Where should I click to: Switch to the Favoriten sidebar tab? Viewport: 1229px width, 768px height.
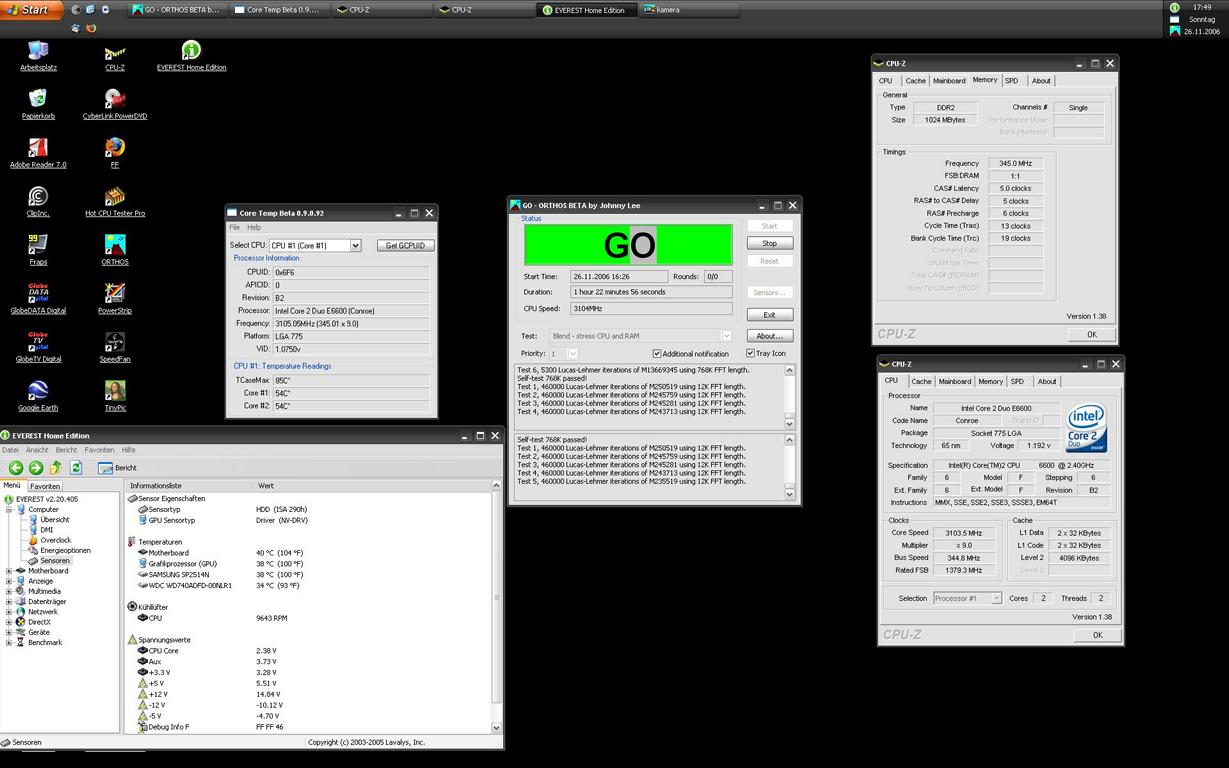click(45, 486)
